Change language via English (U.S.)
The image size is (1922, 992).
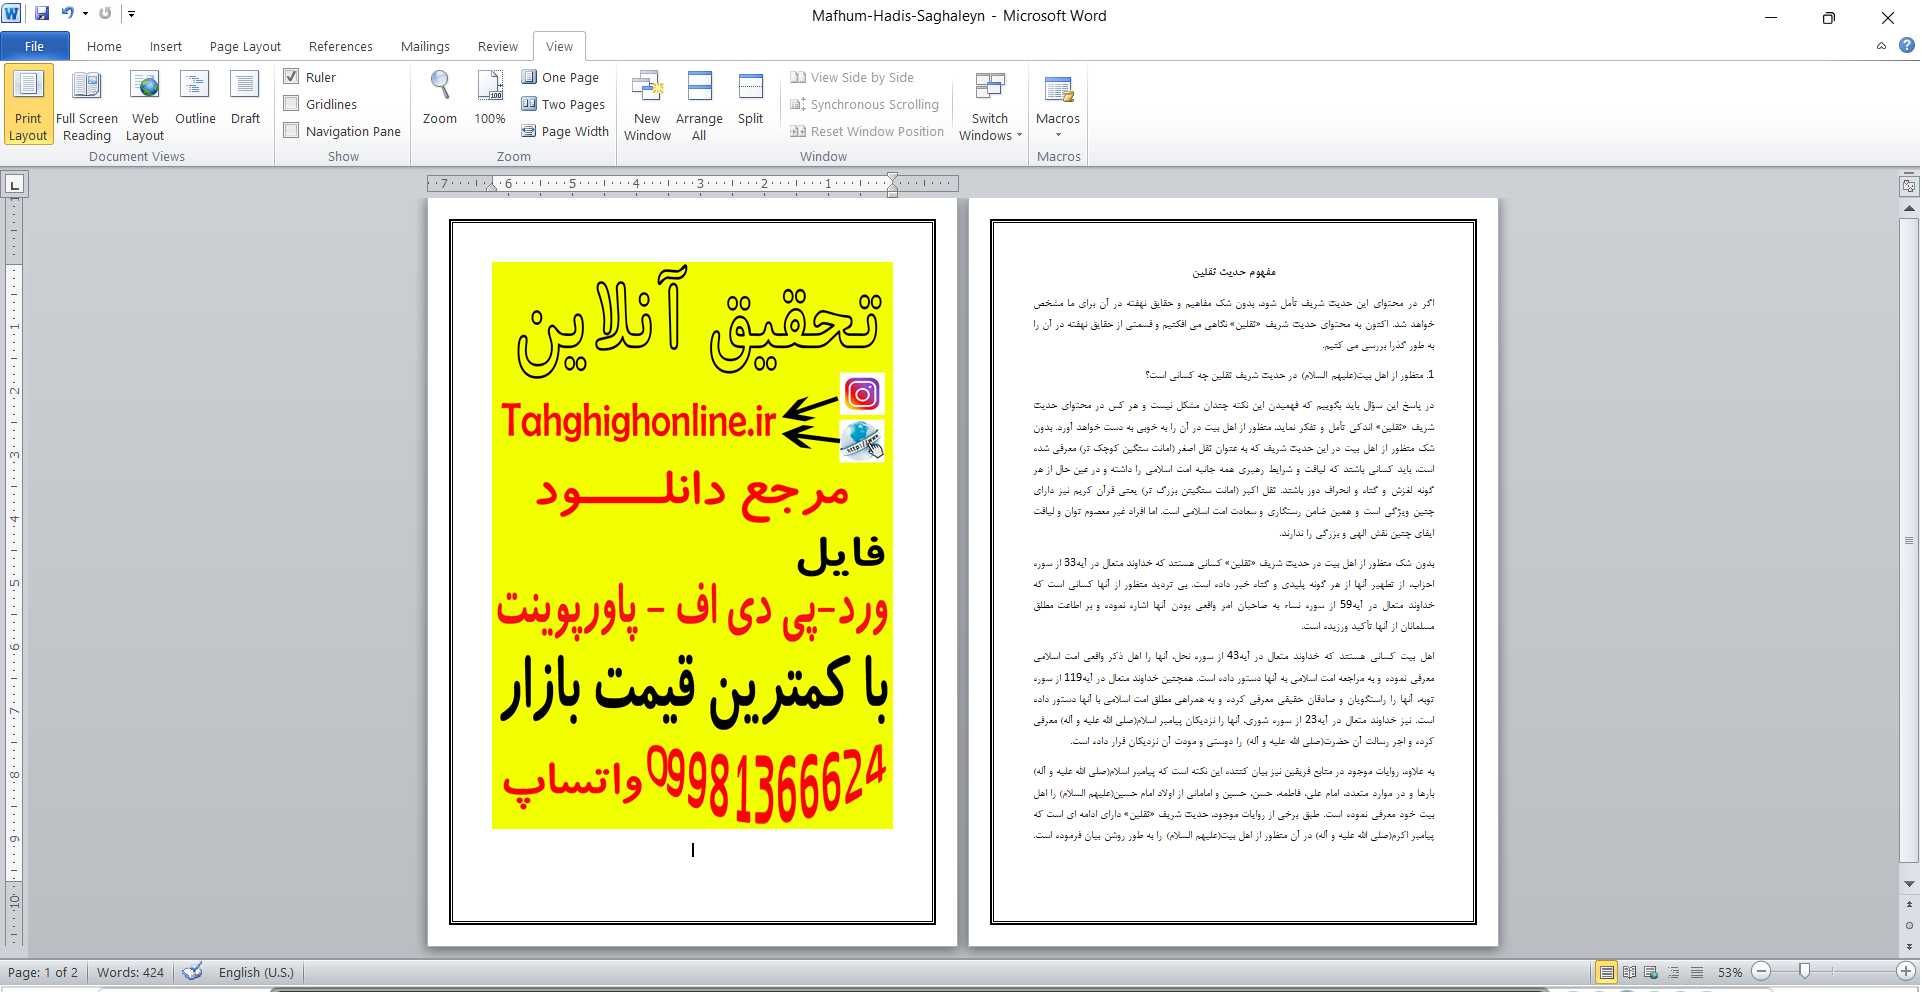[x=256, y=972]
